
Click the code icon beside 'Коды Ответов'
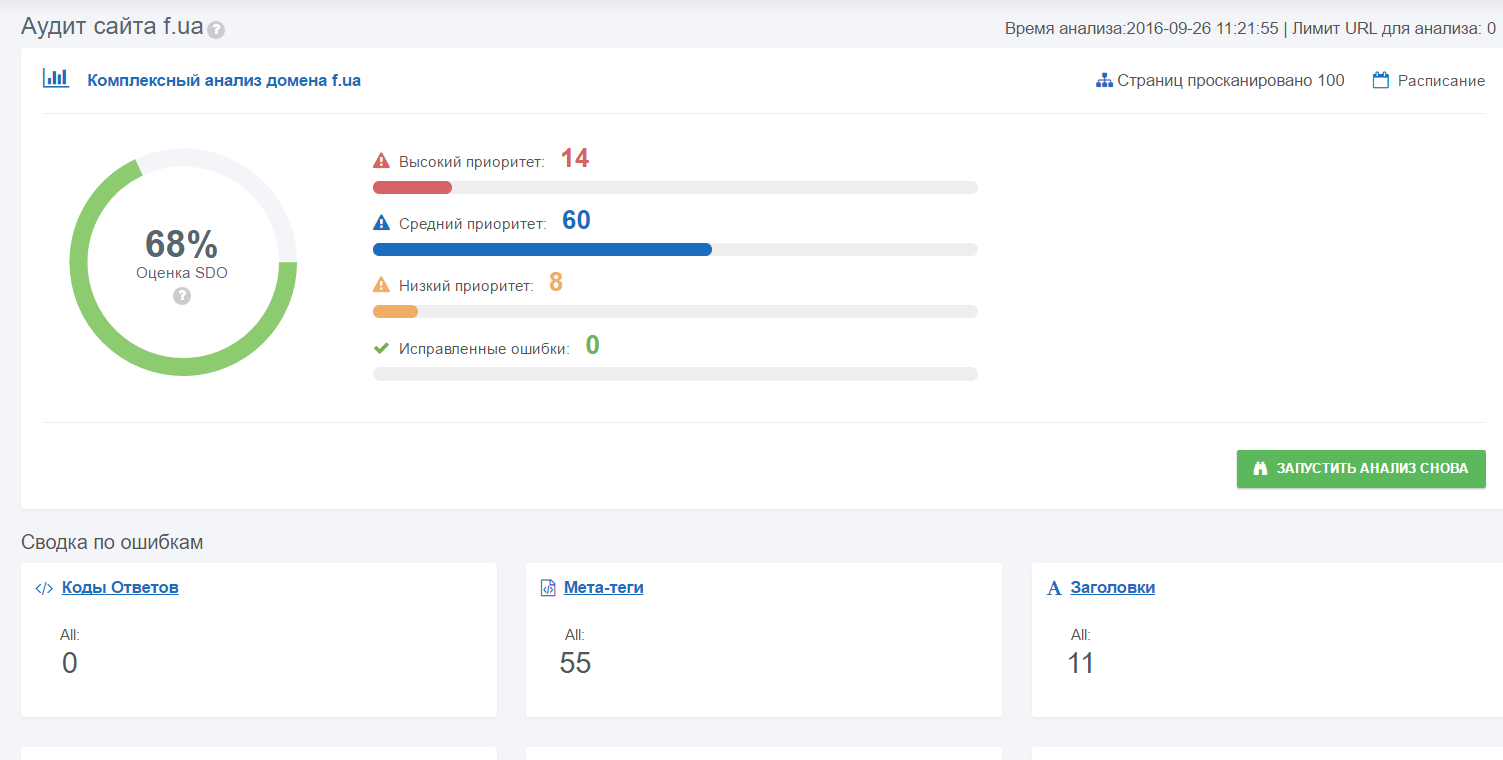[x=44, y=588]
